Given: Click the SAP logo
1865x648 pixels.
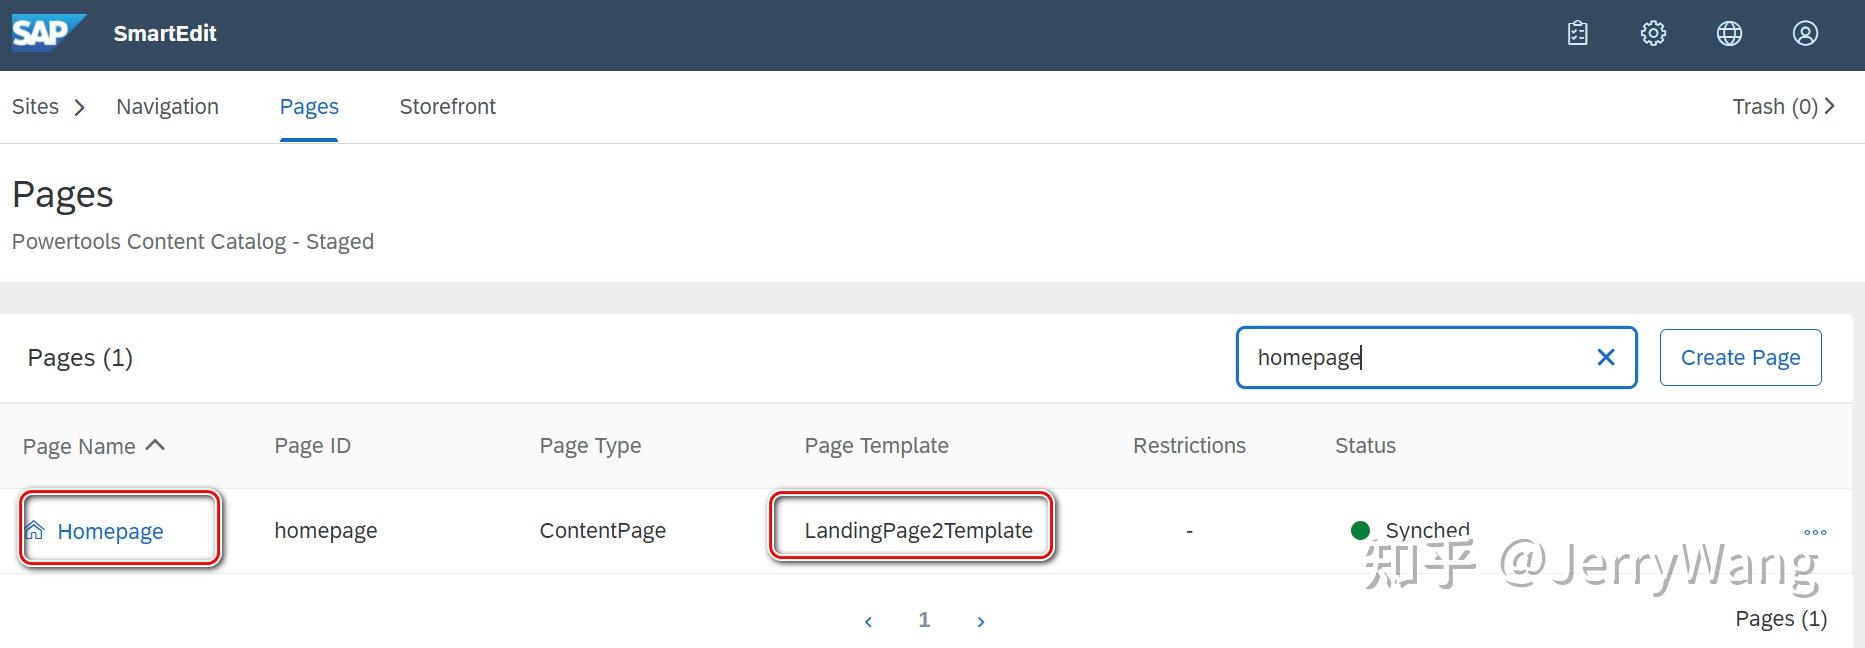Looking at the screenshot, I should (x=49, y=32).
